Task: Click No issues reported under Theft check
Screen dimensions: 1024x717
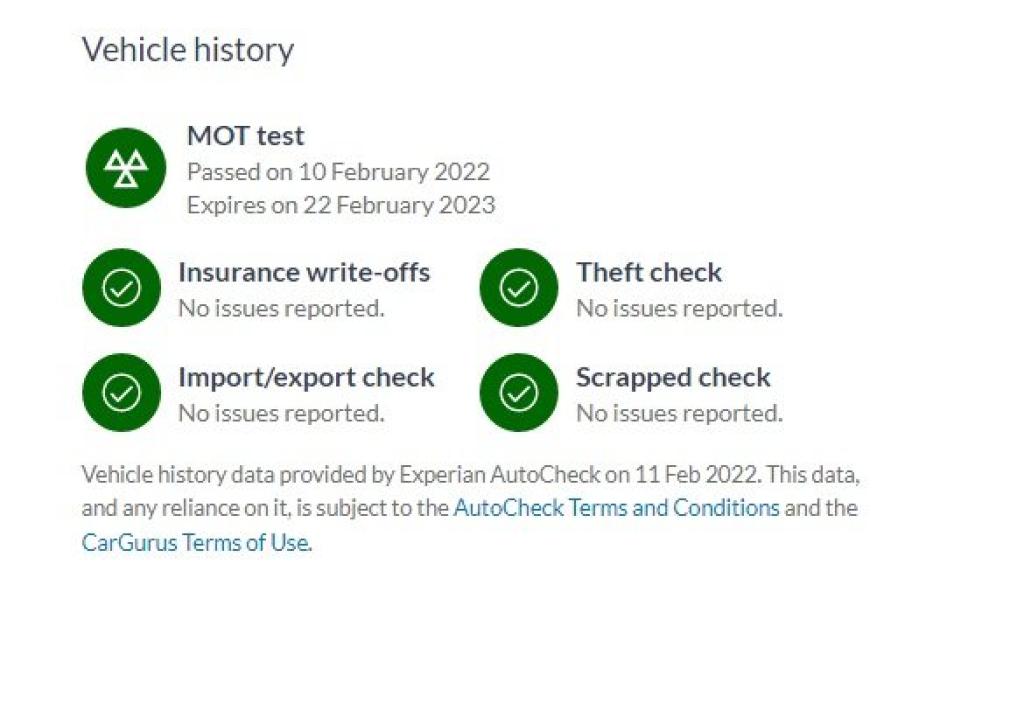Action: pyautogui.click(x=679, y=308)
